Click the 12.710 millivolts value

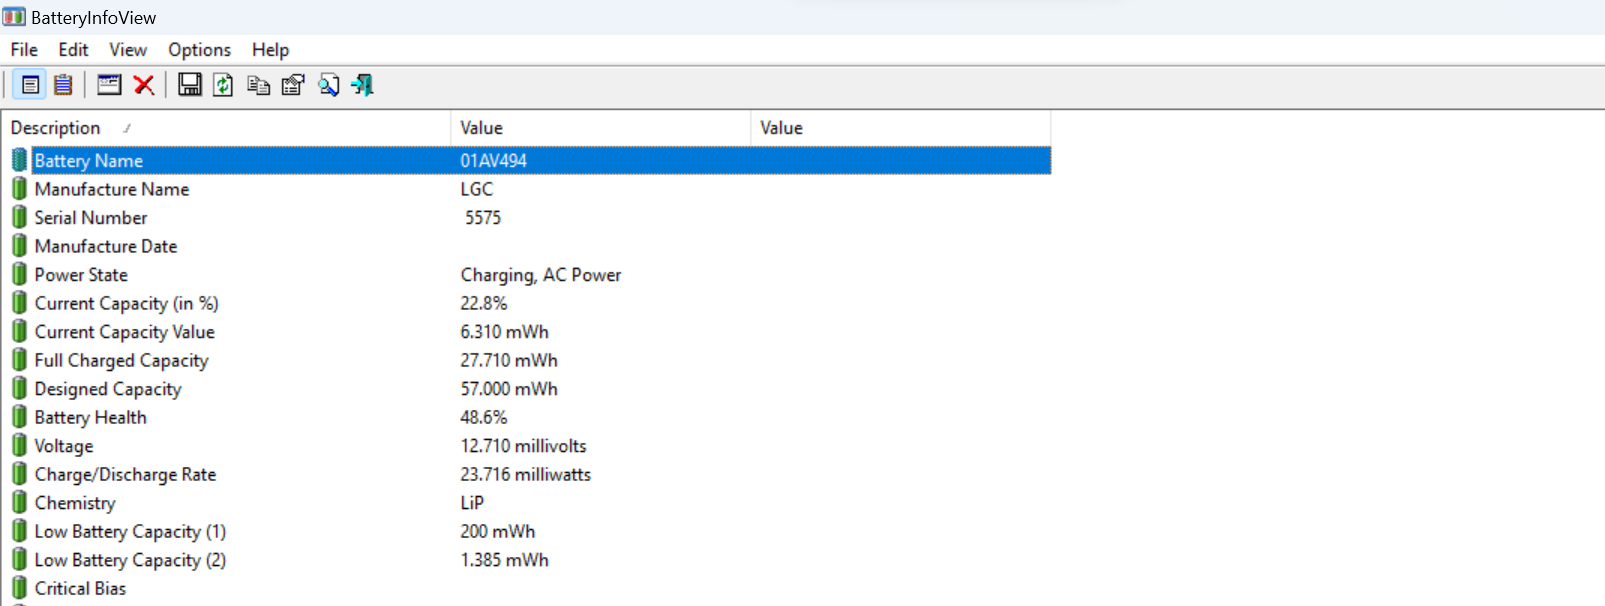524,446
